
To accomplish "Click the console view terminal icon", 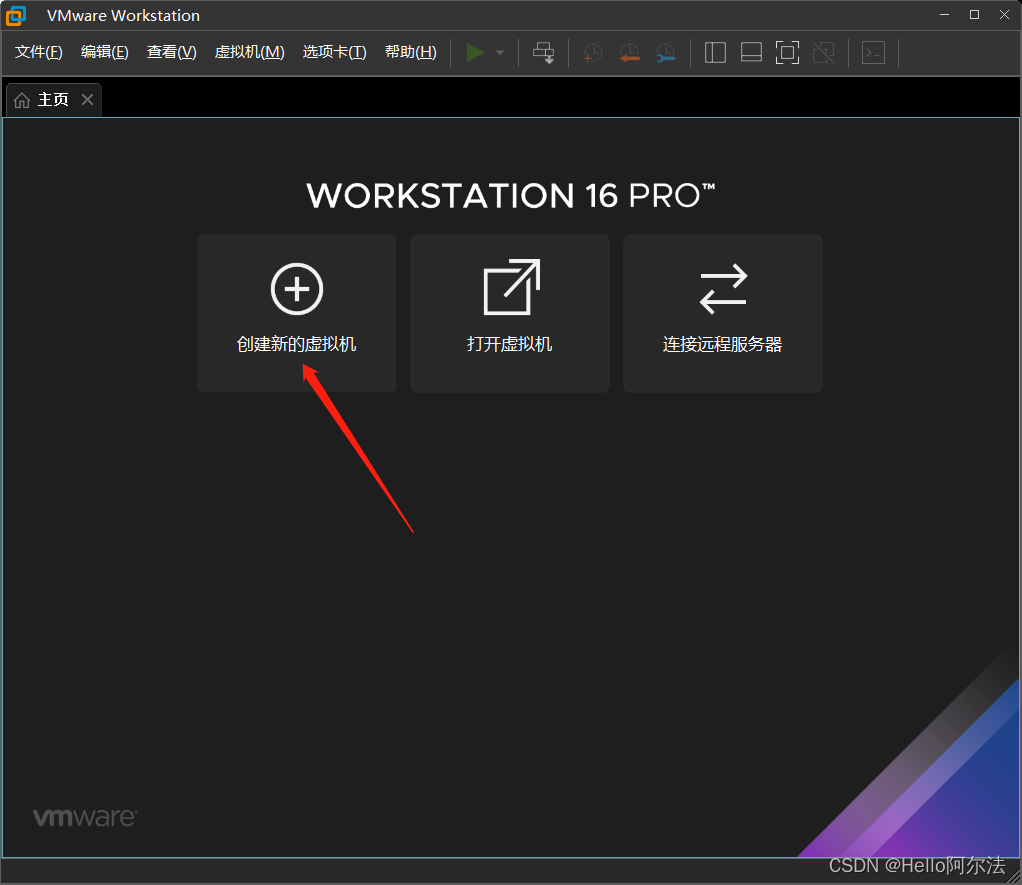I will click(873, 53).
